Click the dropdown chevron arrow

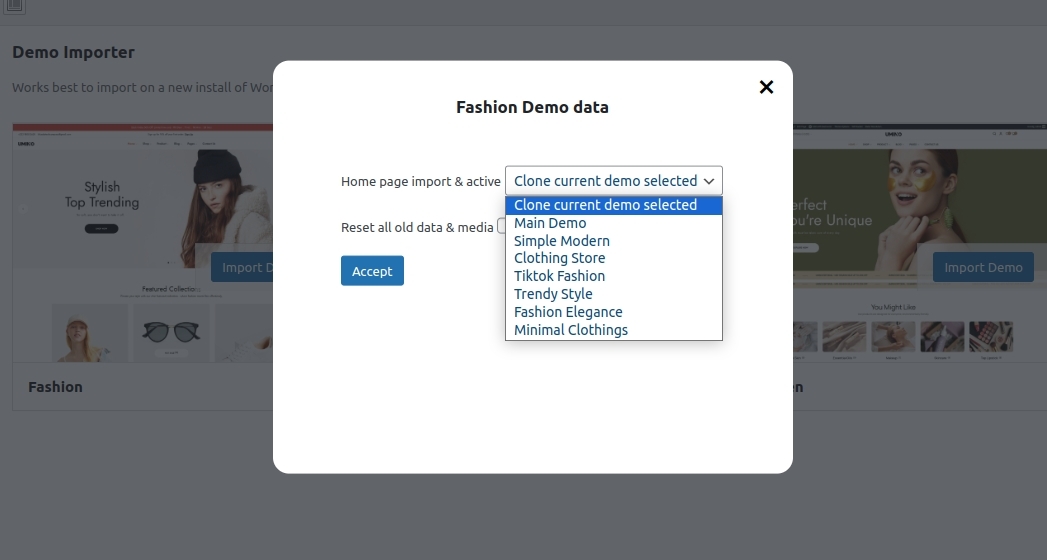(708, 181)
